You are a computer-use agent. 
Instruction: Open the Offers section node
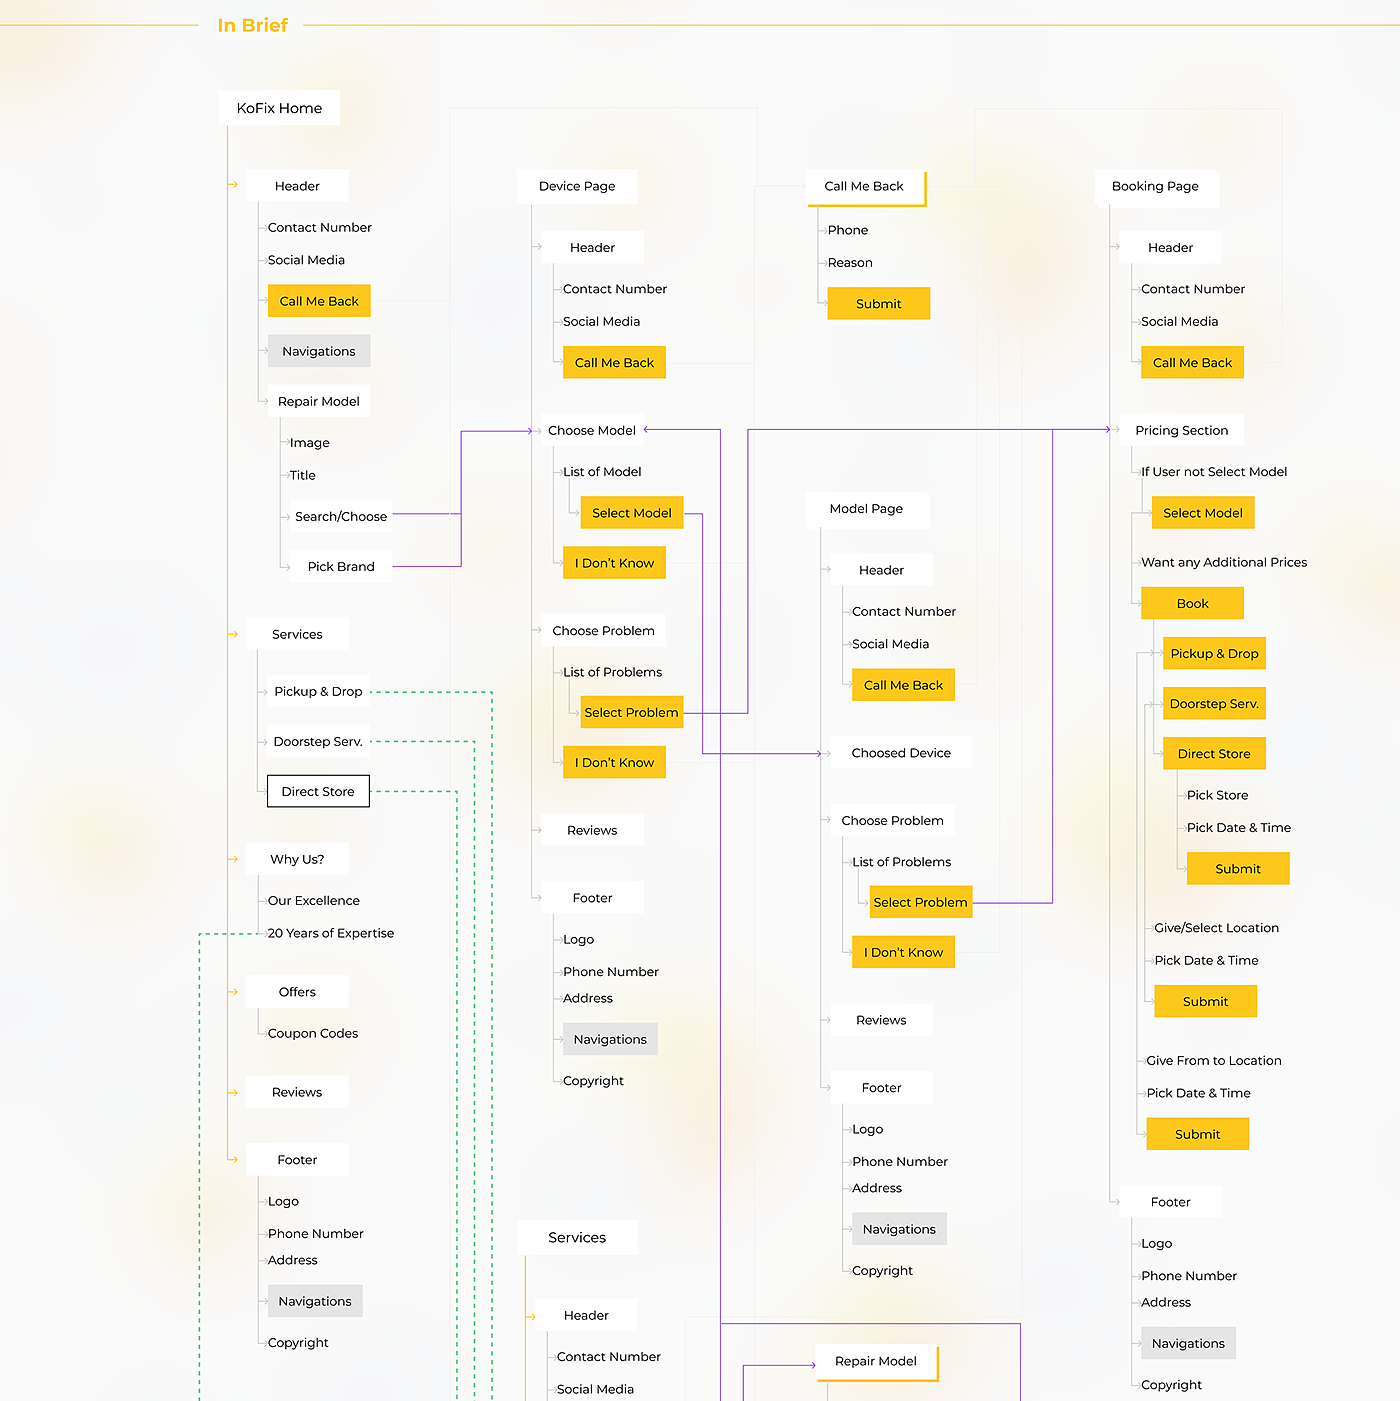click(x=297, y=992)
